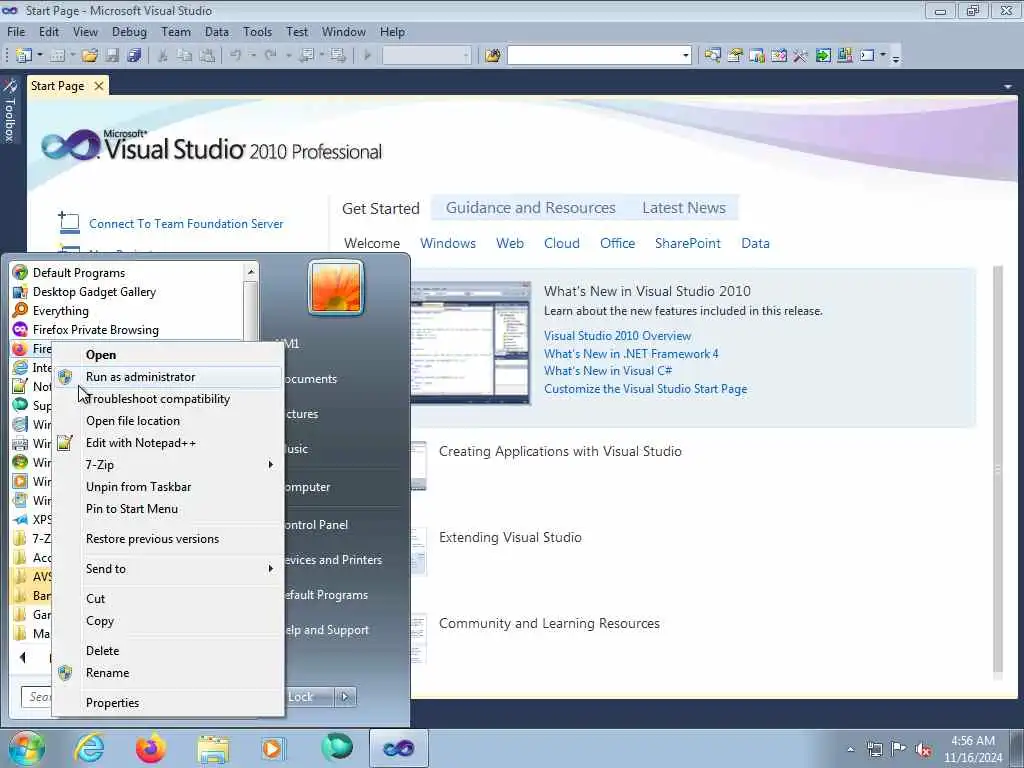
Task: Select Pin to Start Menu
Action: coord(167,509)
